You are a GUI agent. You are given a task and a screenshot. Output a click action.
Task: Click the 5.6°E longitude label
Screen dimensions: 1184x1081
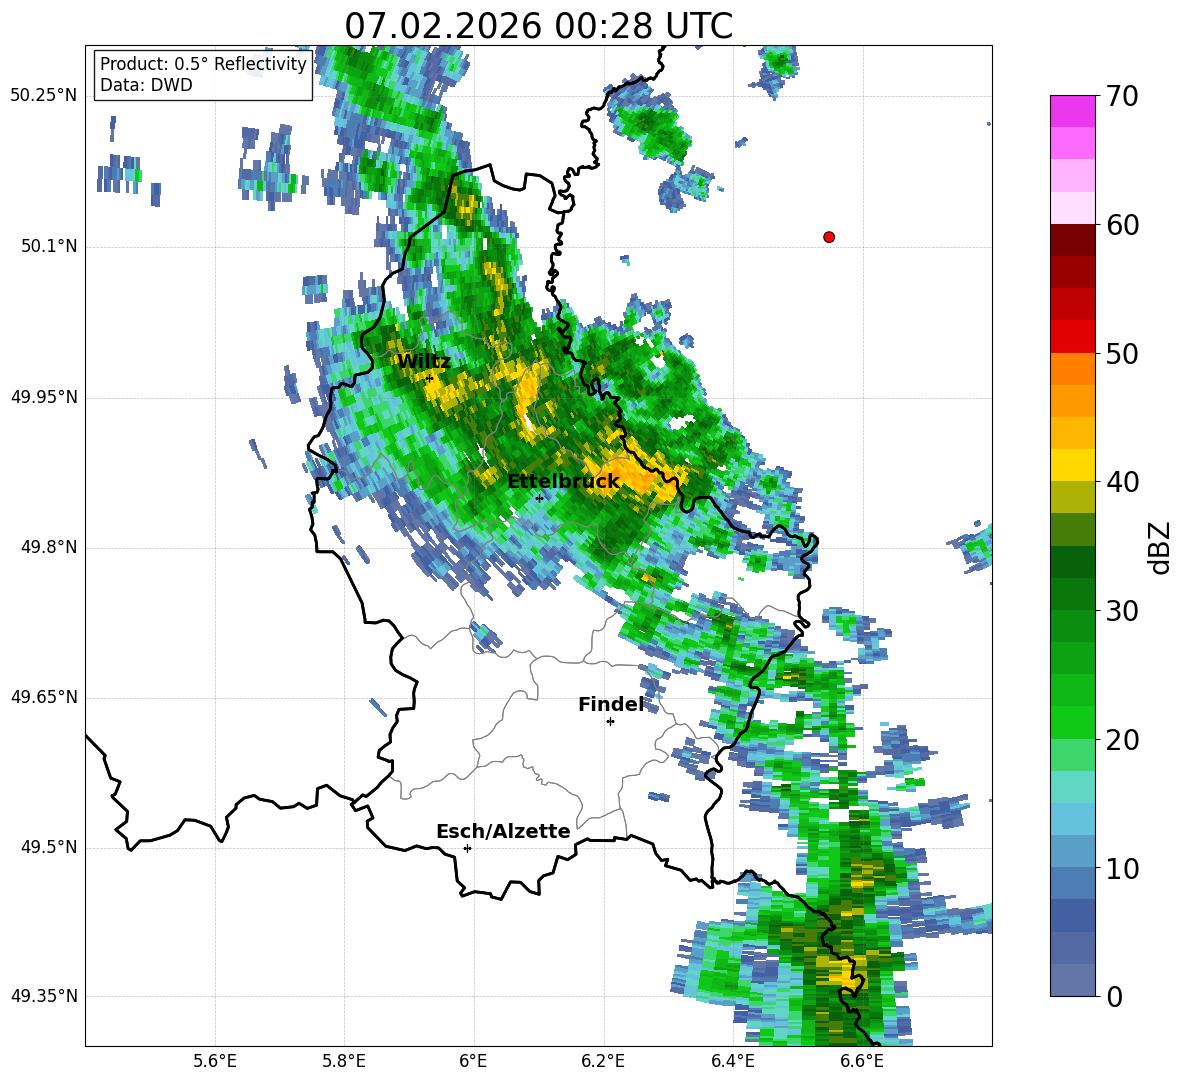[x=215, y=1061]
